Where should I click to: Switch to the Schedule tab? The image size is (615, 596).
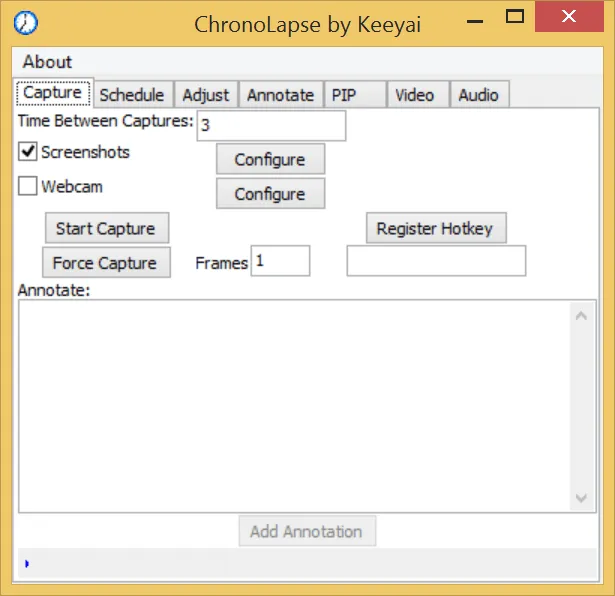pyautogui.click(x=131, y=95)
